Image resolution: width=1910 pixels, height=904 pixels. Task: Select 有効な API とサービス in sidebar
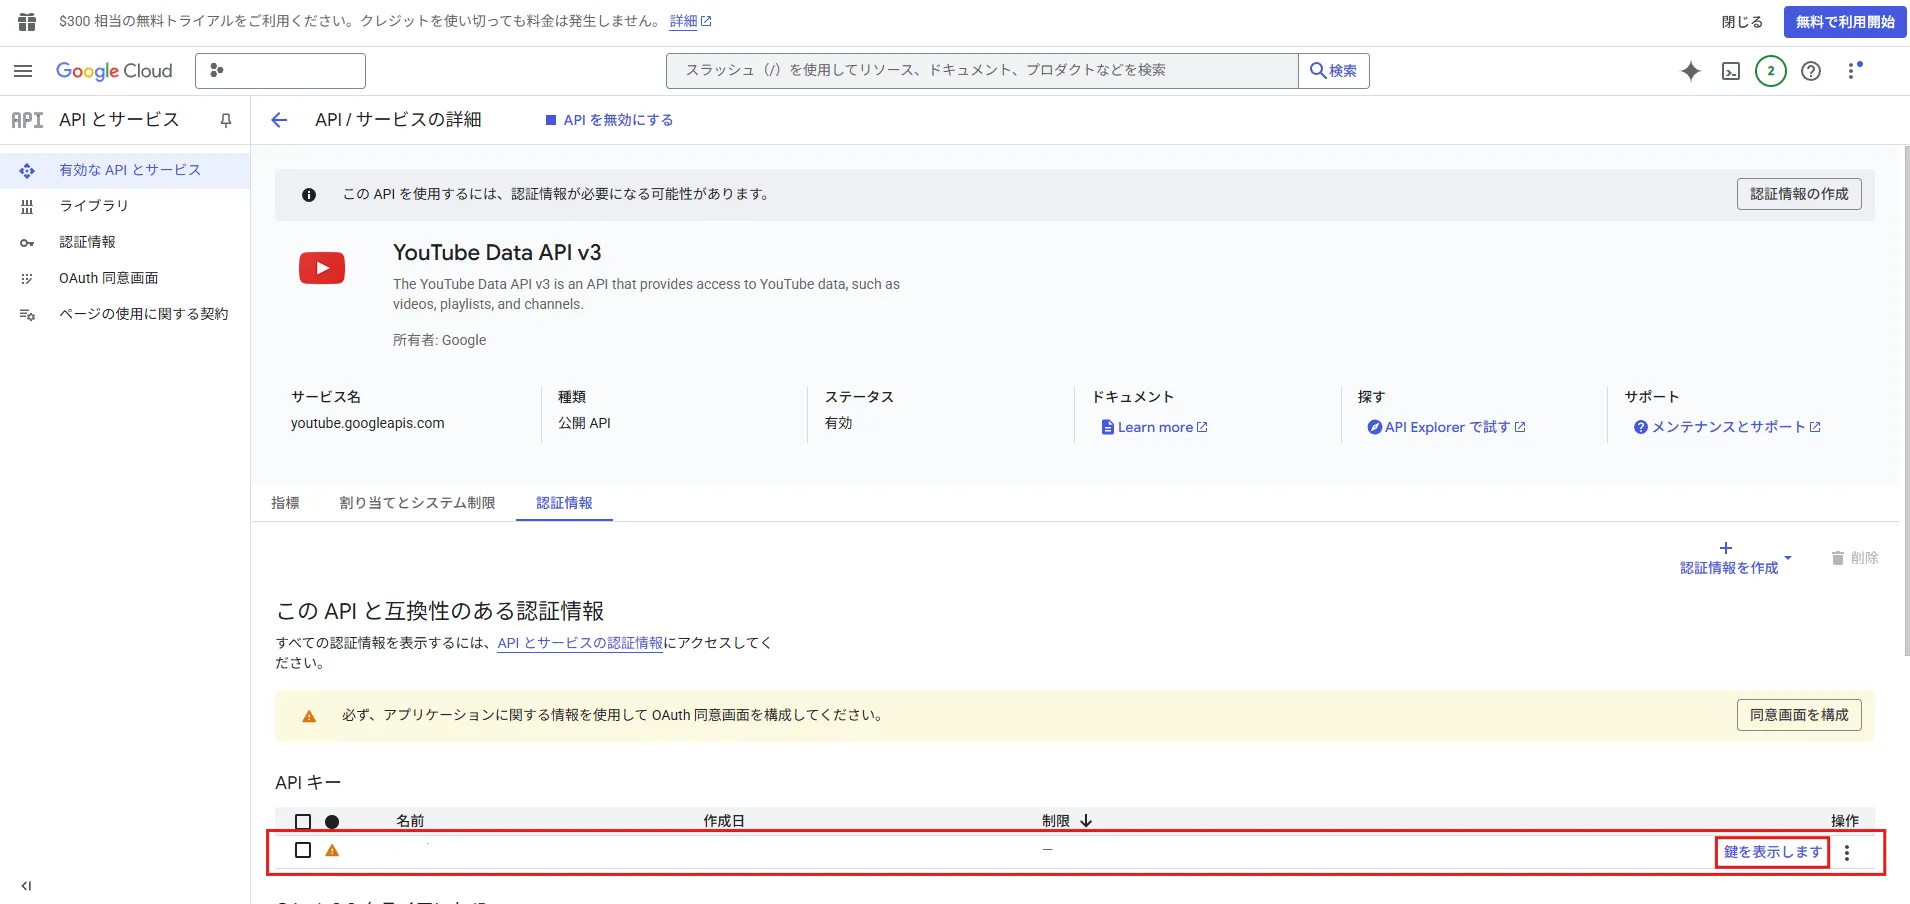tap(125, 170)
